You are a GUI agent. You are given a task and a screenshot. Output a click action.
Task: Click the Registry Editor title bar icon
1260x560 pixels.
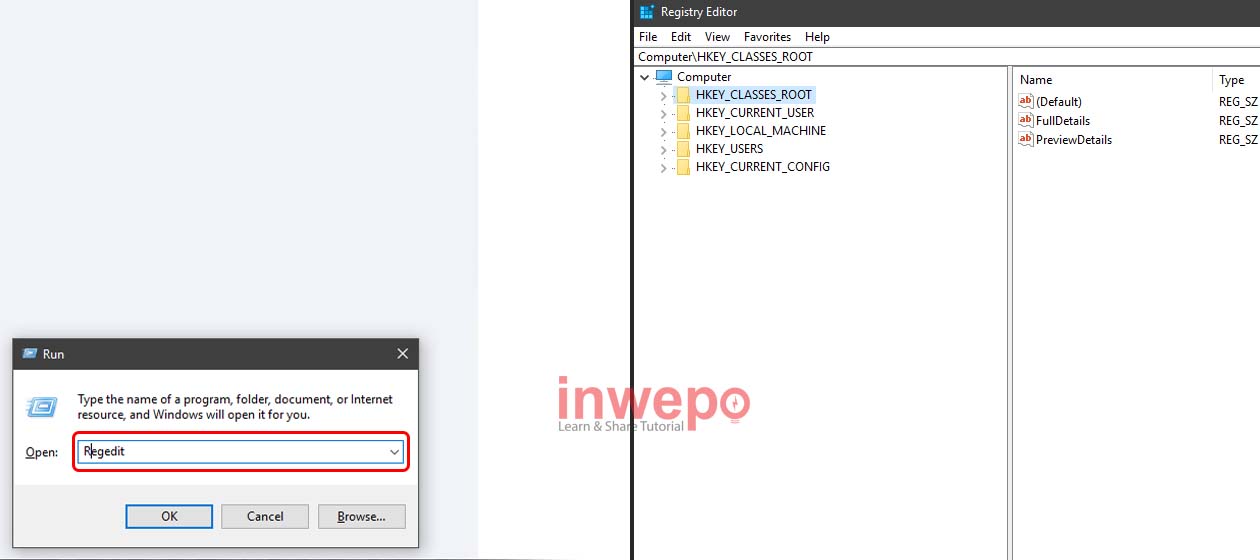tap(647, 12)
